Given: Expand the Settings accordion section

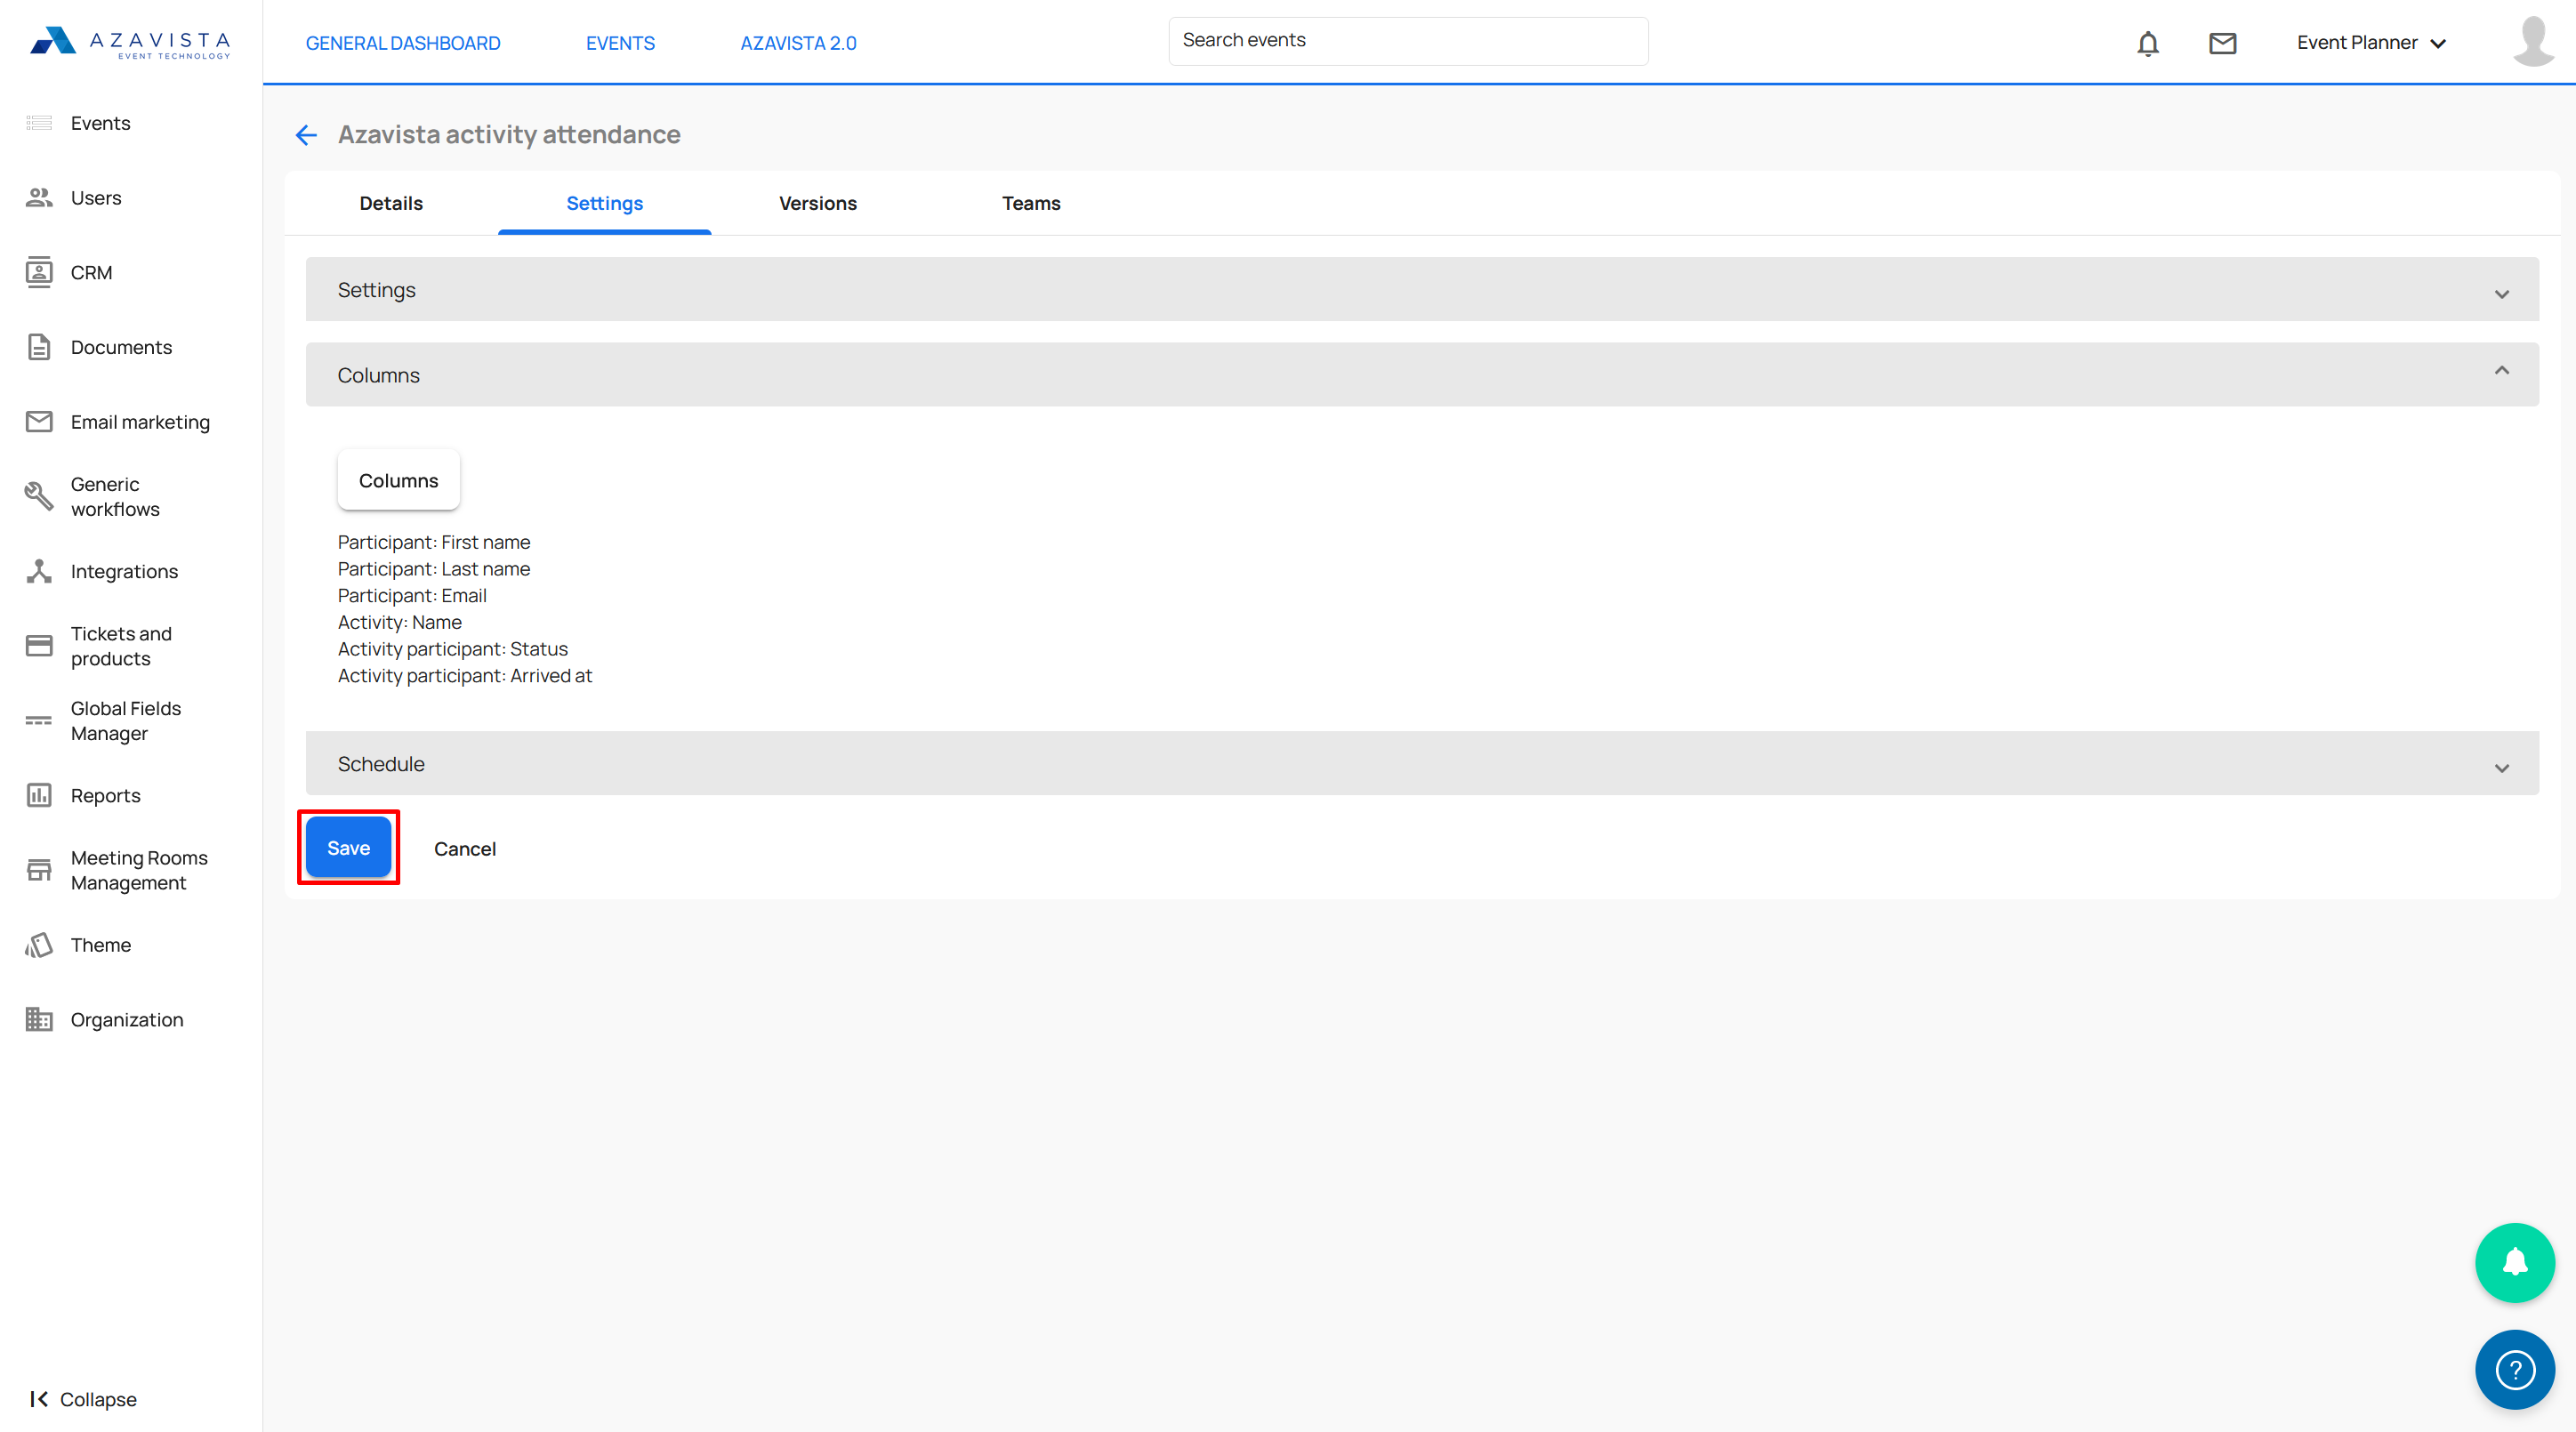Looking at the screenshot, I should pos(1422,290).
